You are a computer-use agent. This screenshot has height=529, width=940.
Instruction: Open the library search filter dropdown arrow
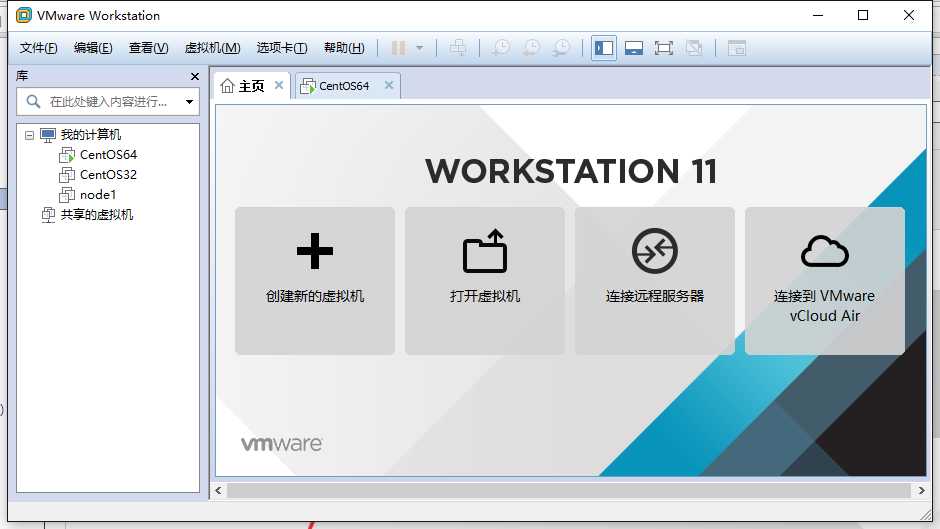click(189, 102)
